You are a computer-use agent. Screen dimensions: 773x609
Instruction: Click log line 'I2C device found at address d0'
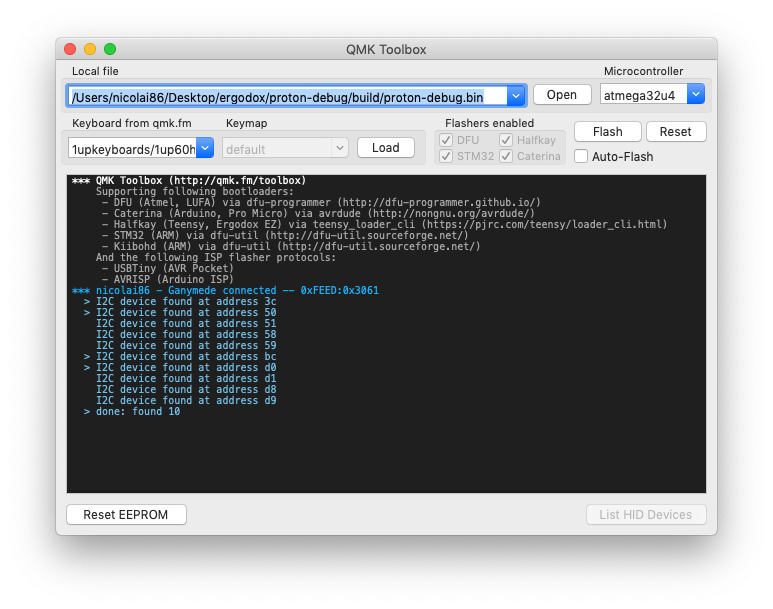(186, 367)
